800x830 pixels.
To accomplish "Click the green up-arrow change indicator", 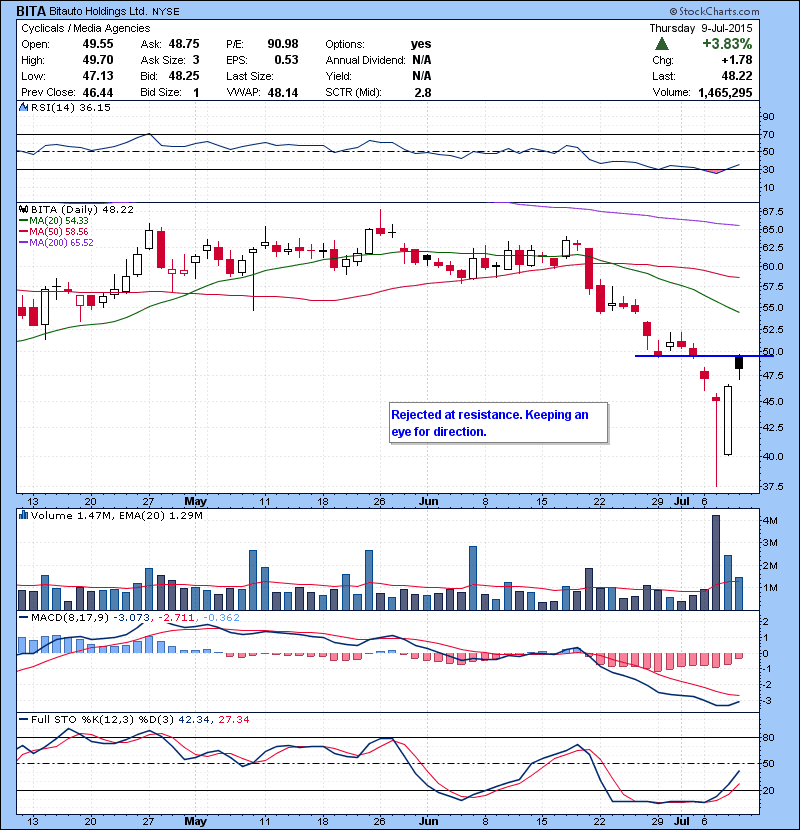I will [x=660, y=43].
